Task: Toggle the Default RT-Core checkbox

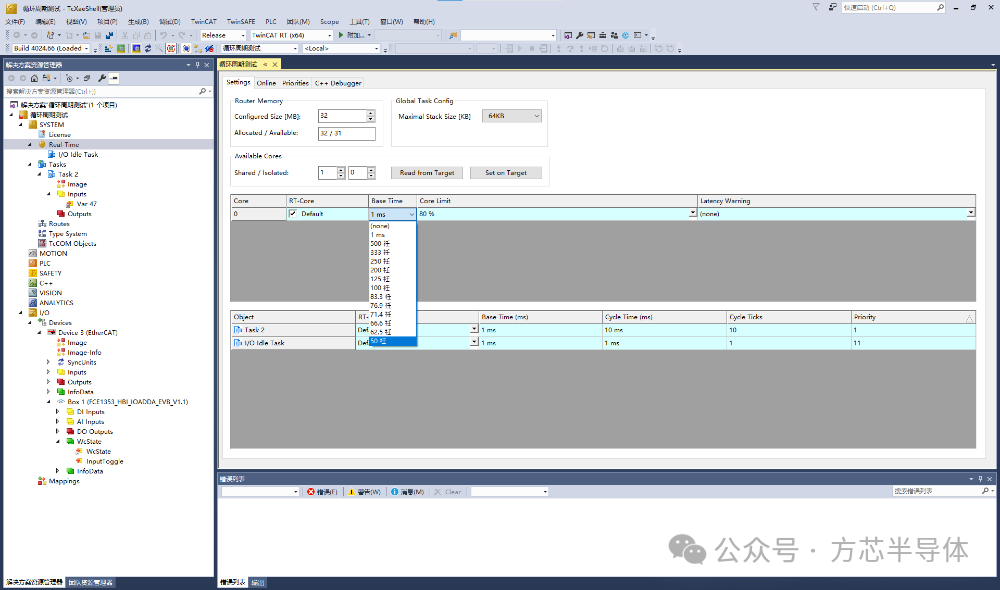Action: (x=293, y=214)
